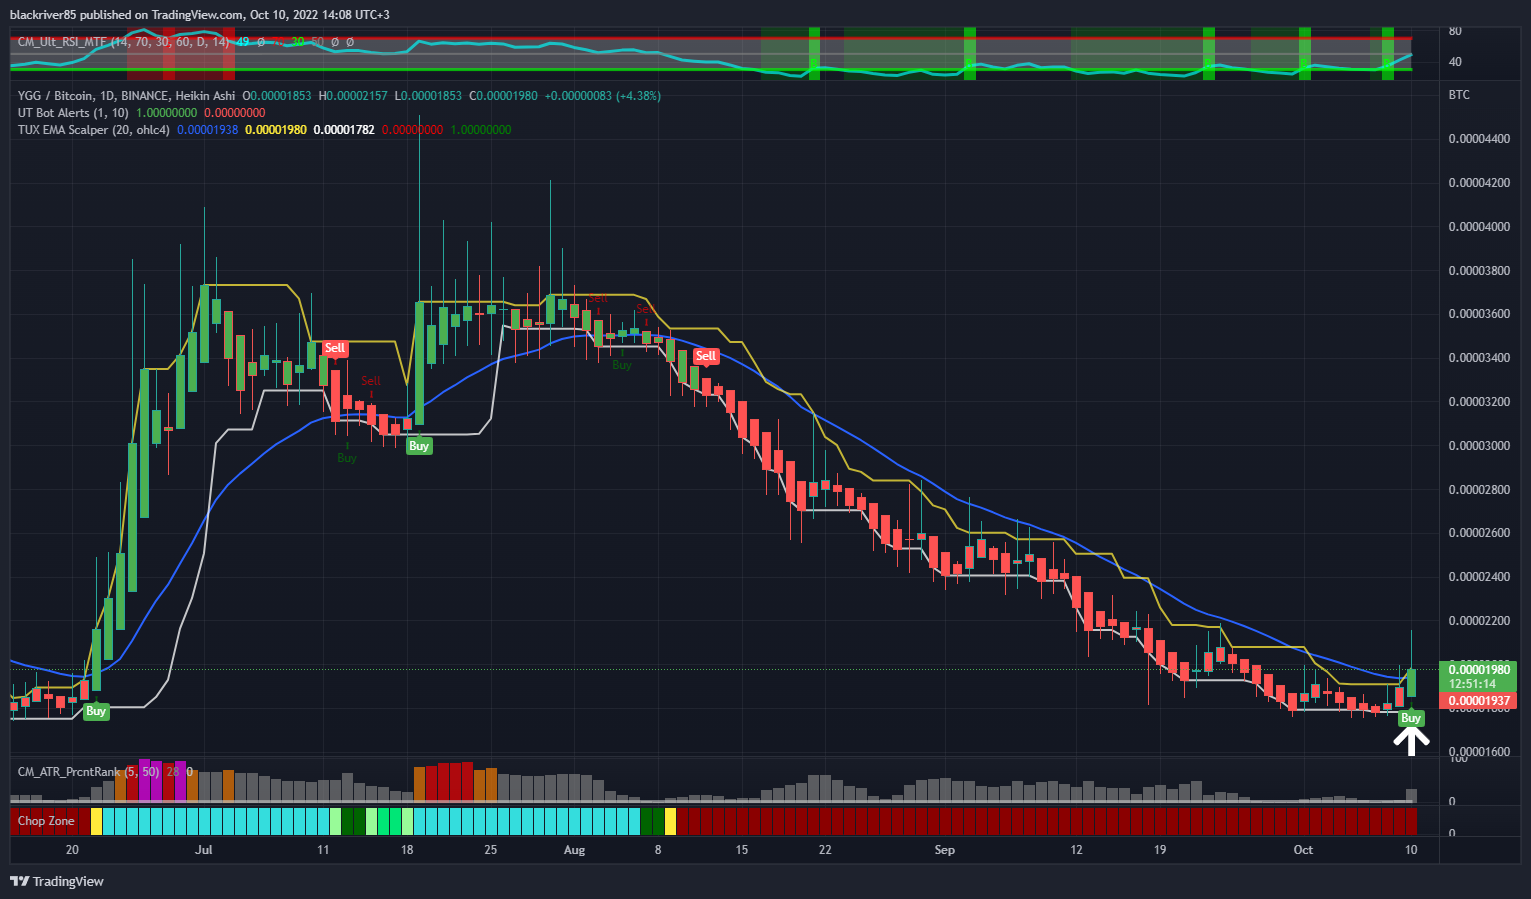The height and width of the screenshot is (899, 1531).
Task: Click the bar countdown timer 12:51:14
Action: [1472, 684]
